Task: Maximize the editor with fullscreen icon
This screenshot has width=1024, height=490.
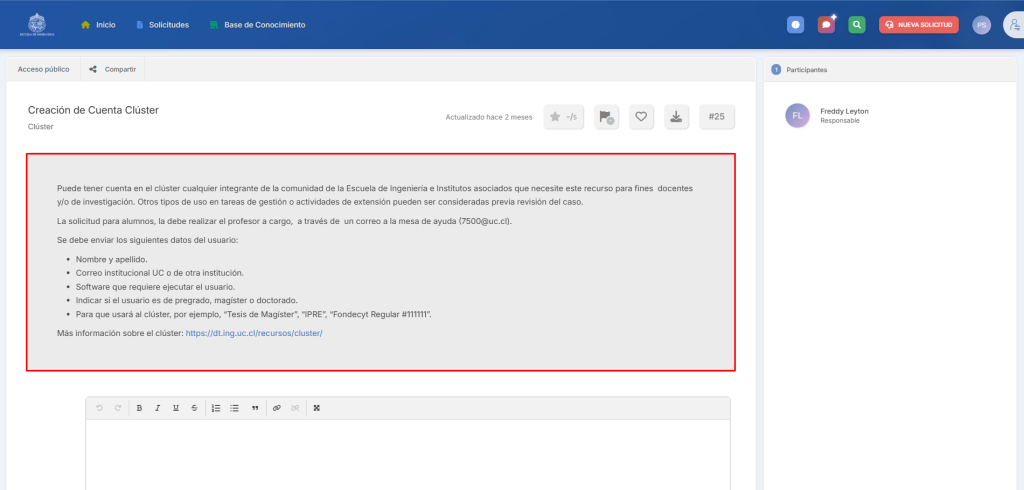Action: point(317,408)
